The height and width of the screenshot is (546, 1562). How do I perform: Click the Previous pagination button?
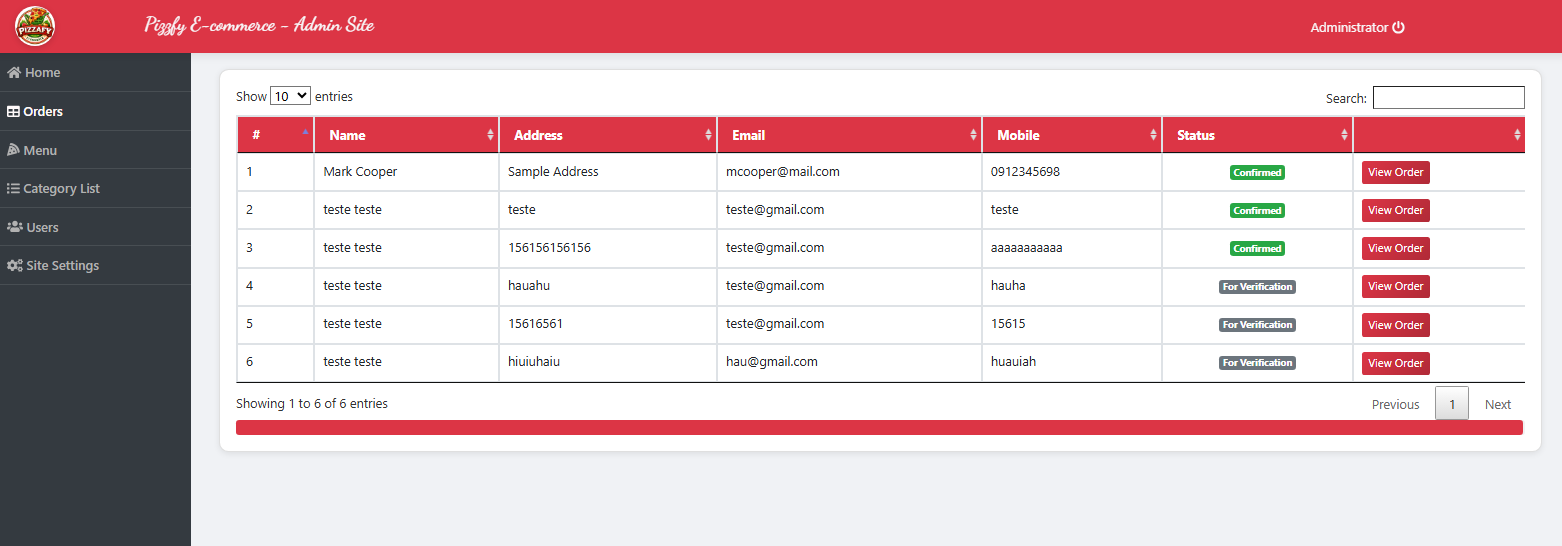(x=1395, y=404)
